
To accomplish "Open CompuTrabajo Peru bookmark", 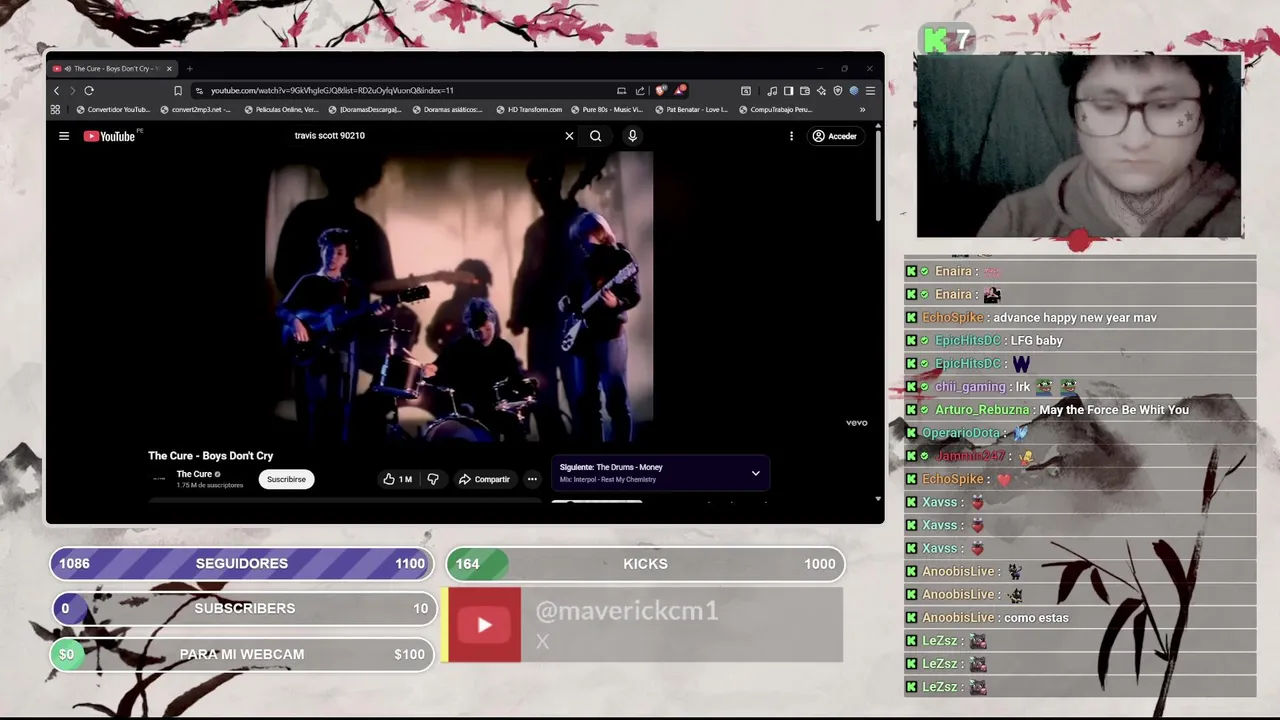I will tap(774, 110).
